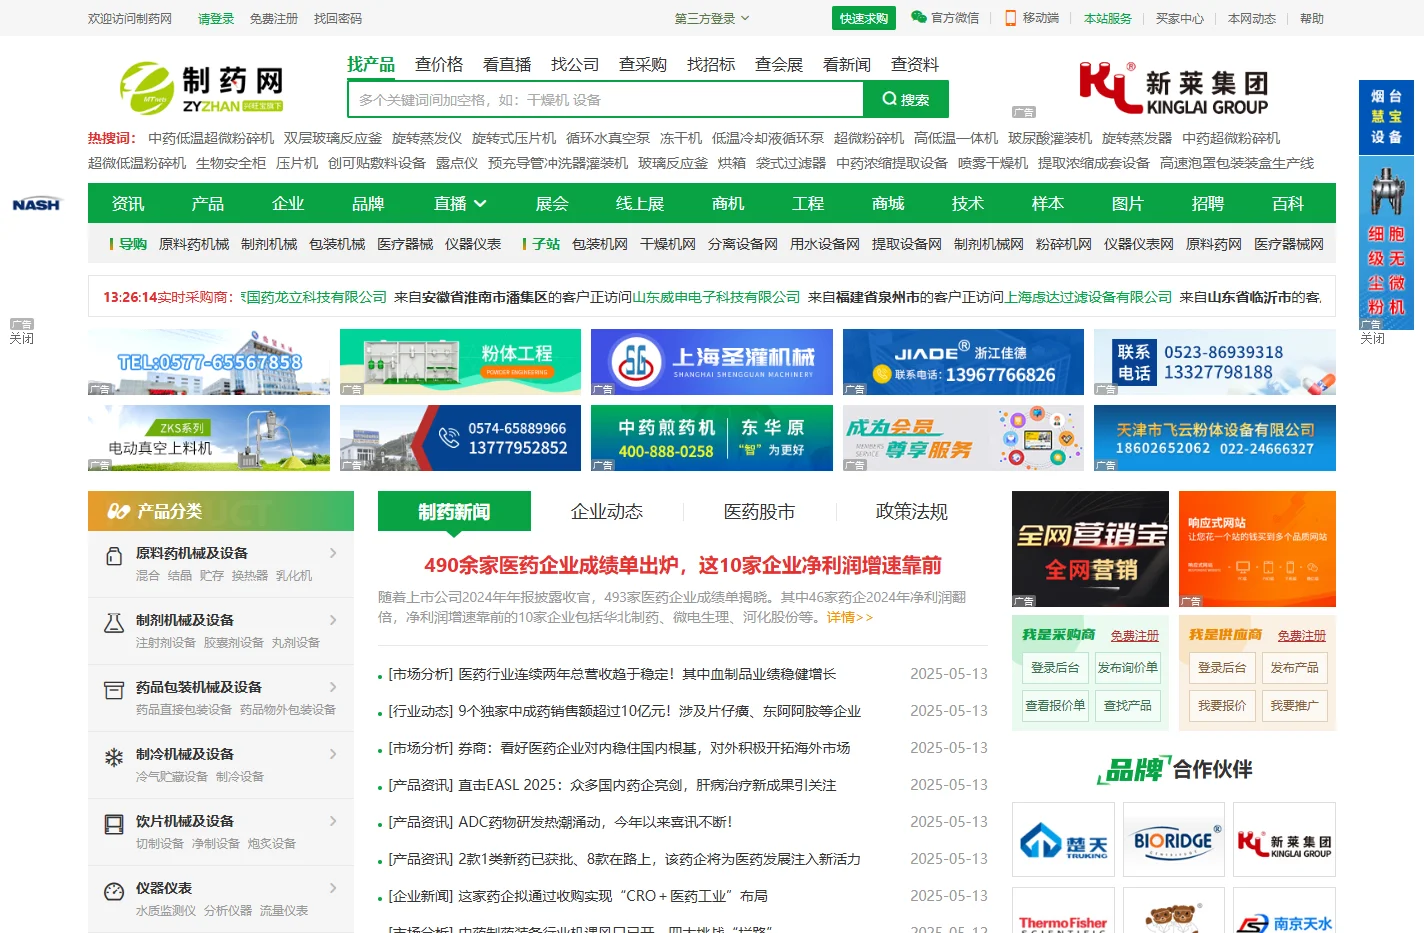Expand the 制冷机械及设备 chevron
This screenshot has width=1424, height=933.
click(333, 754)
